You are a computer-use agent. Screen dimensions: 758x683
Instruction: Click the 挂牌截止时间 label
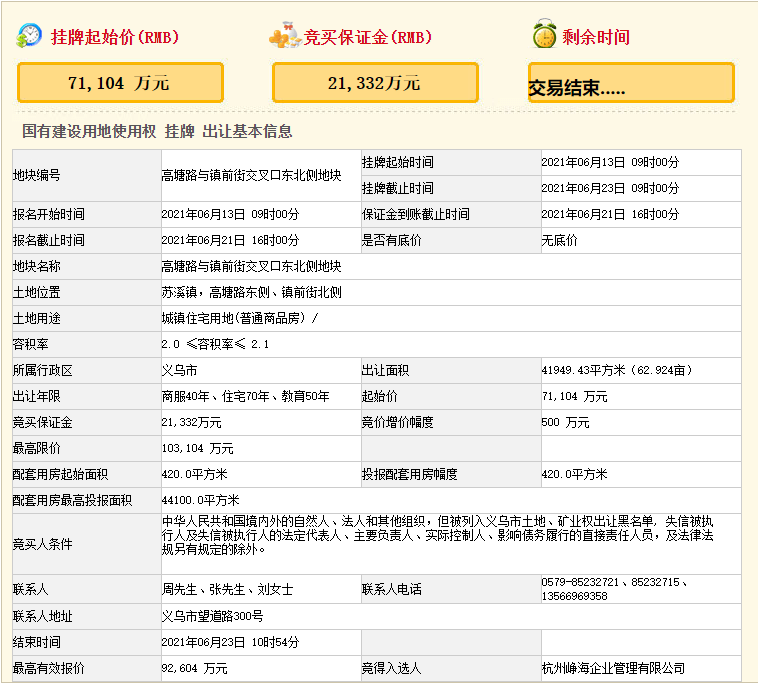click(397, 189)
